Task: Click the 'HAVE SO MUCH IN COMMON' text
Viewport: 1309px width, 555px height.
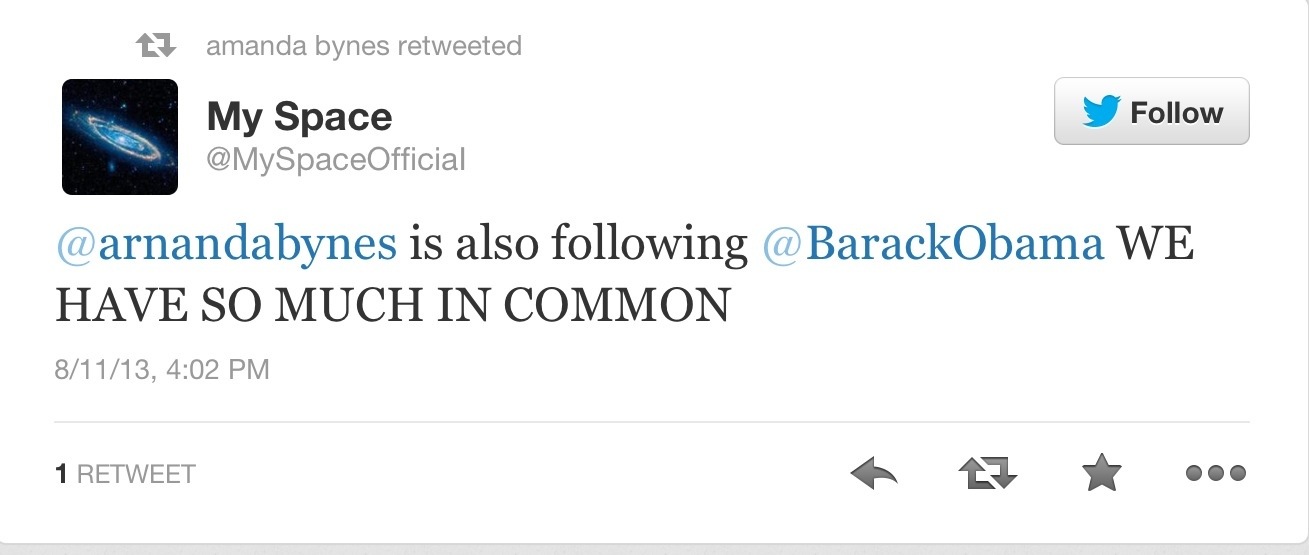Action: 392,306
